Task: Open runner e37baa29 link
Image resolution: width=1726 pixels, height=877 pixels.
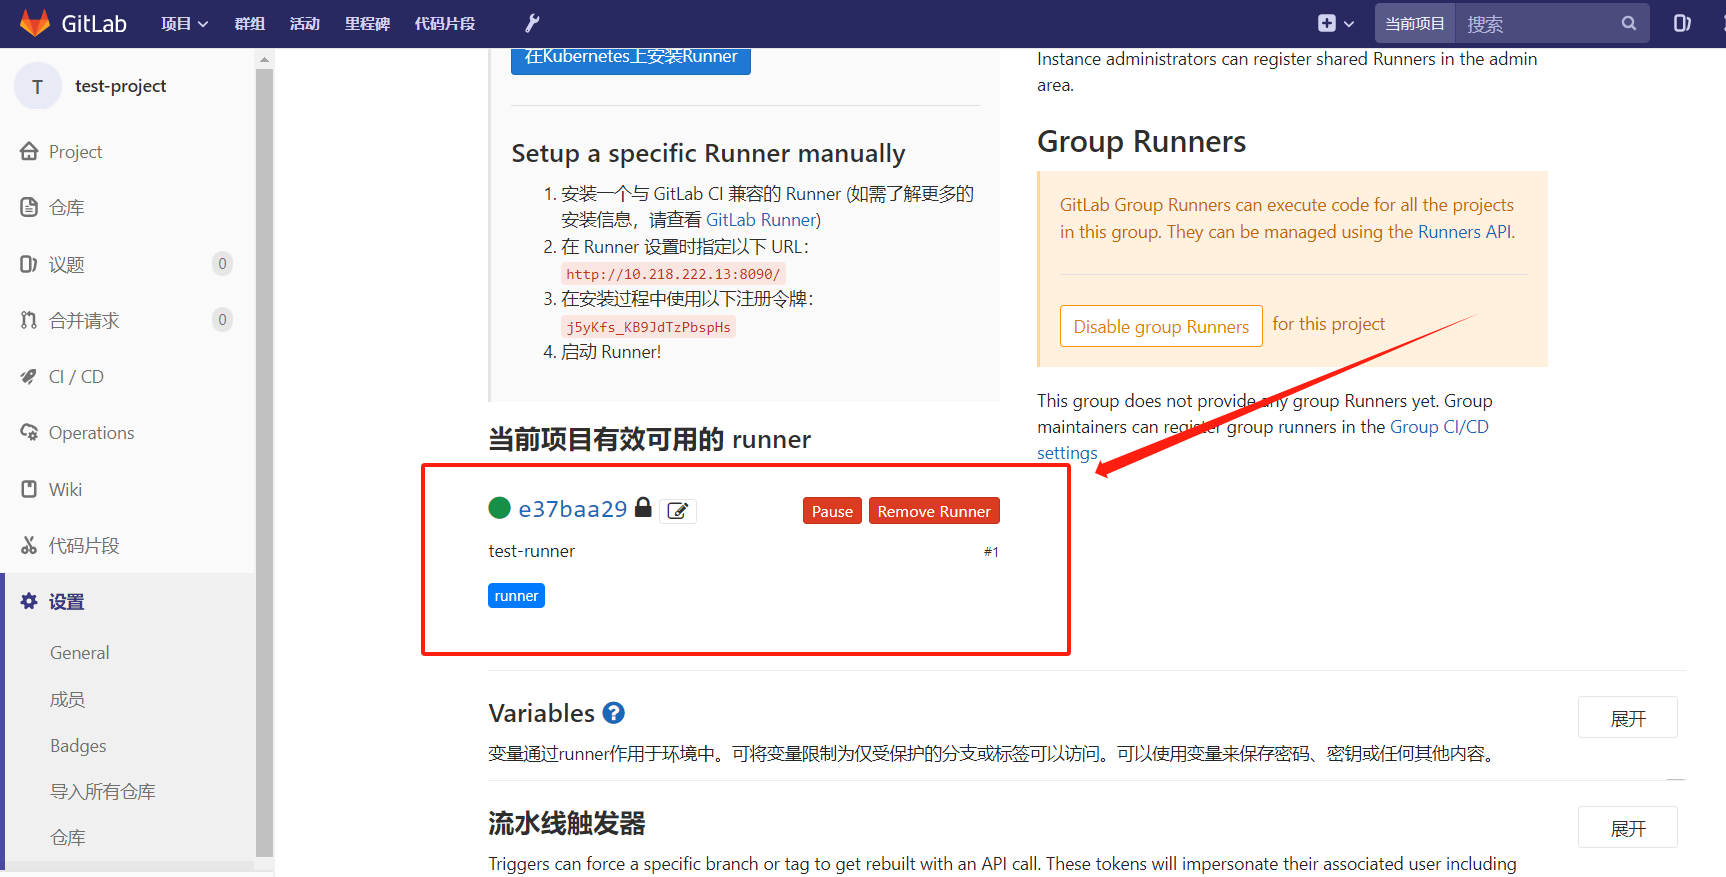Action: click(573, 509)
